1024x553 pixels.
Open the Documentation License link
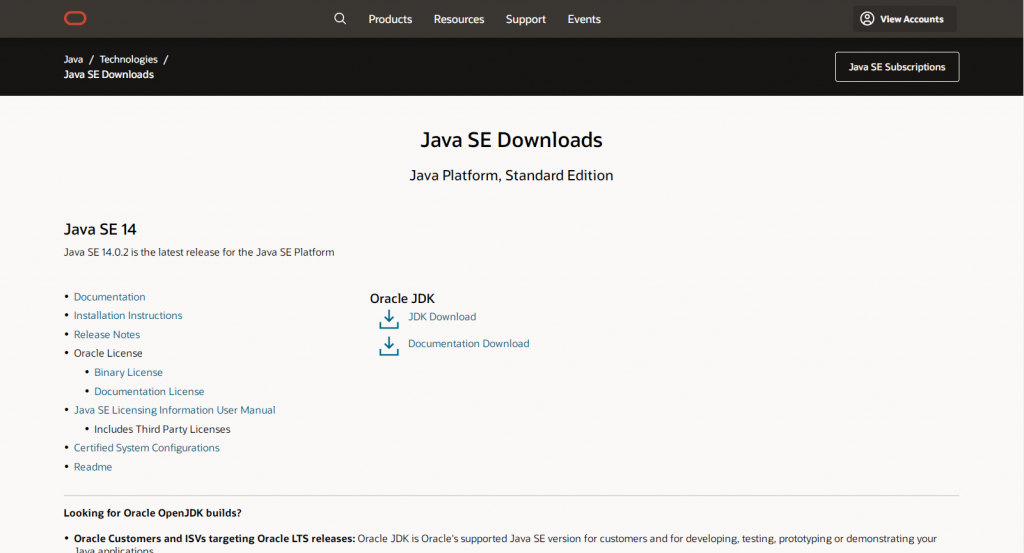point(149,391)
